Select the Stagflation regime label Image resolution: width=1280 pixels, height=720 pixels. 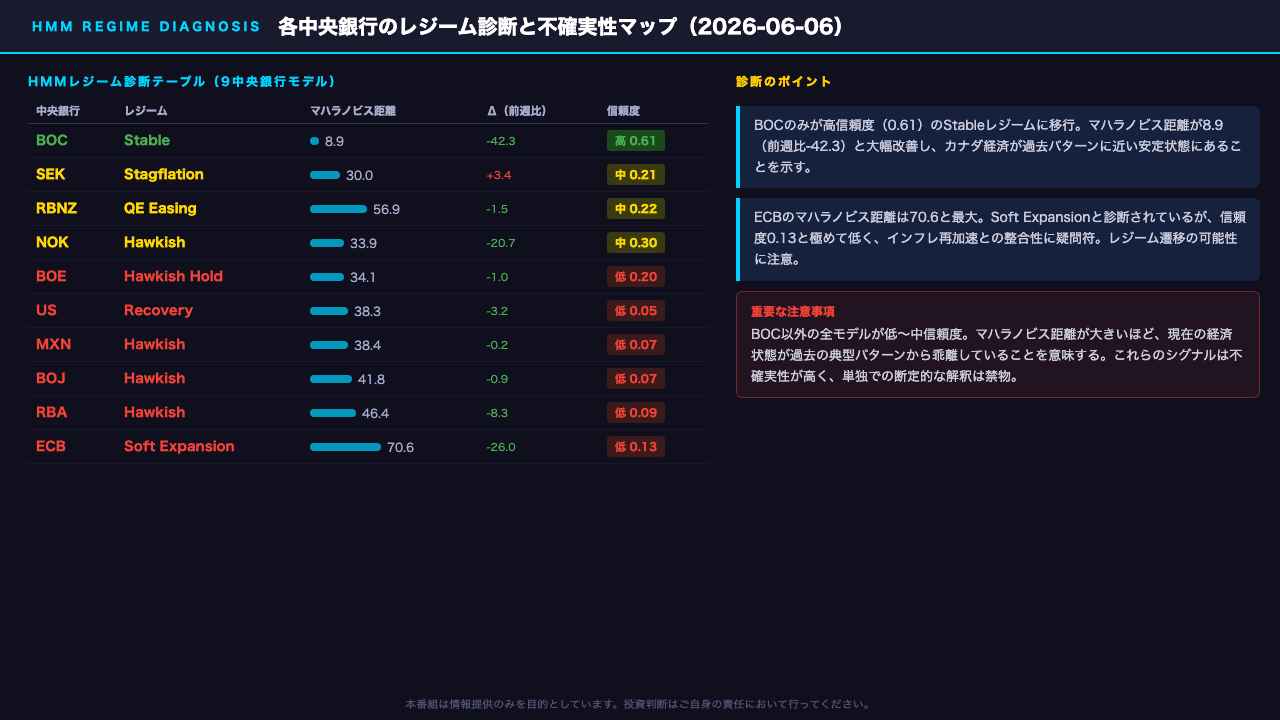click(x=164, y=175)
